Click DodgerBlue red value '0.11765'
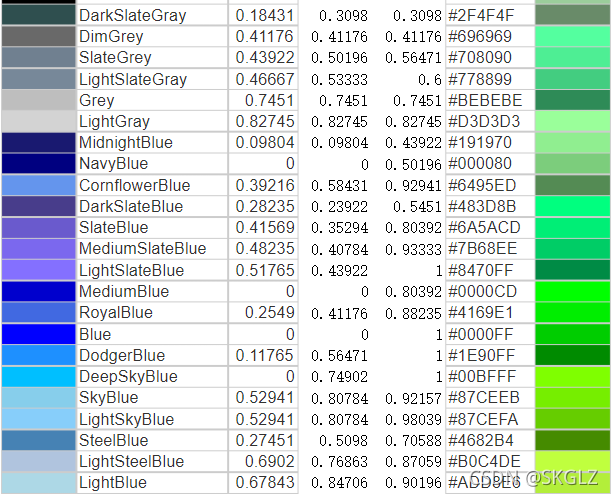Viewport: 613px width, 496px height. pyautogui.click(x=265, y=355)
